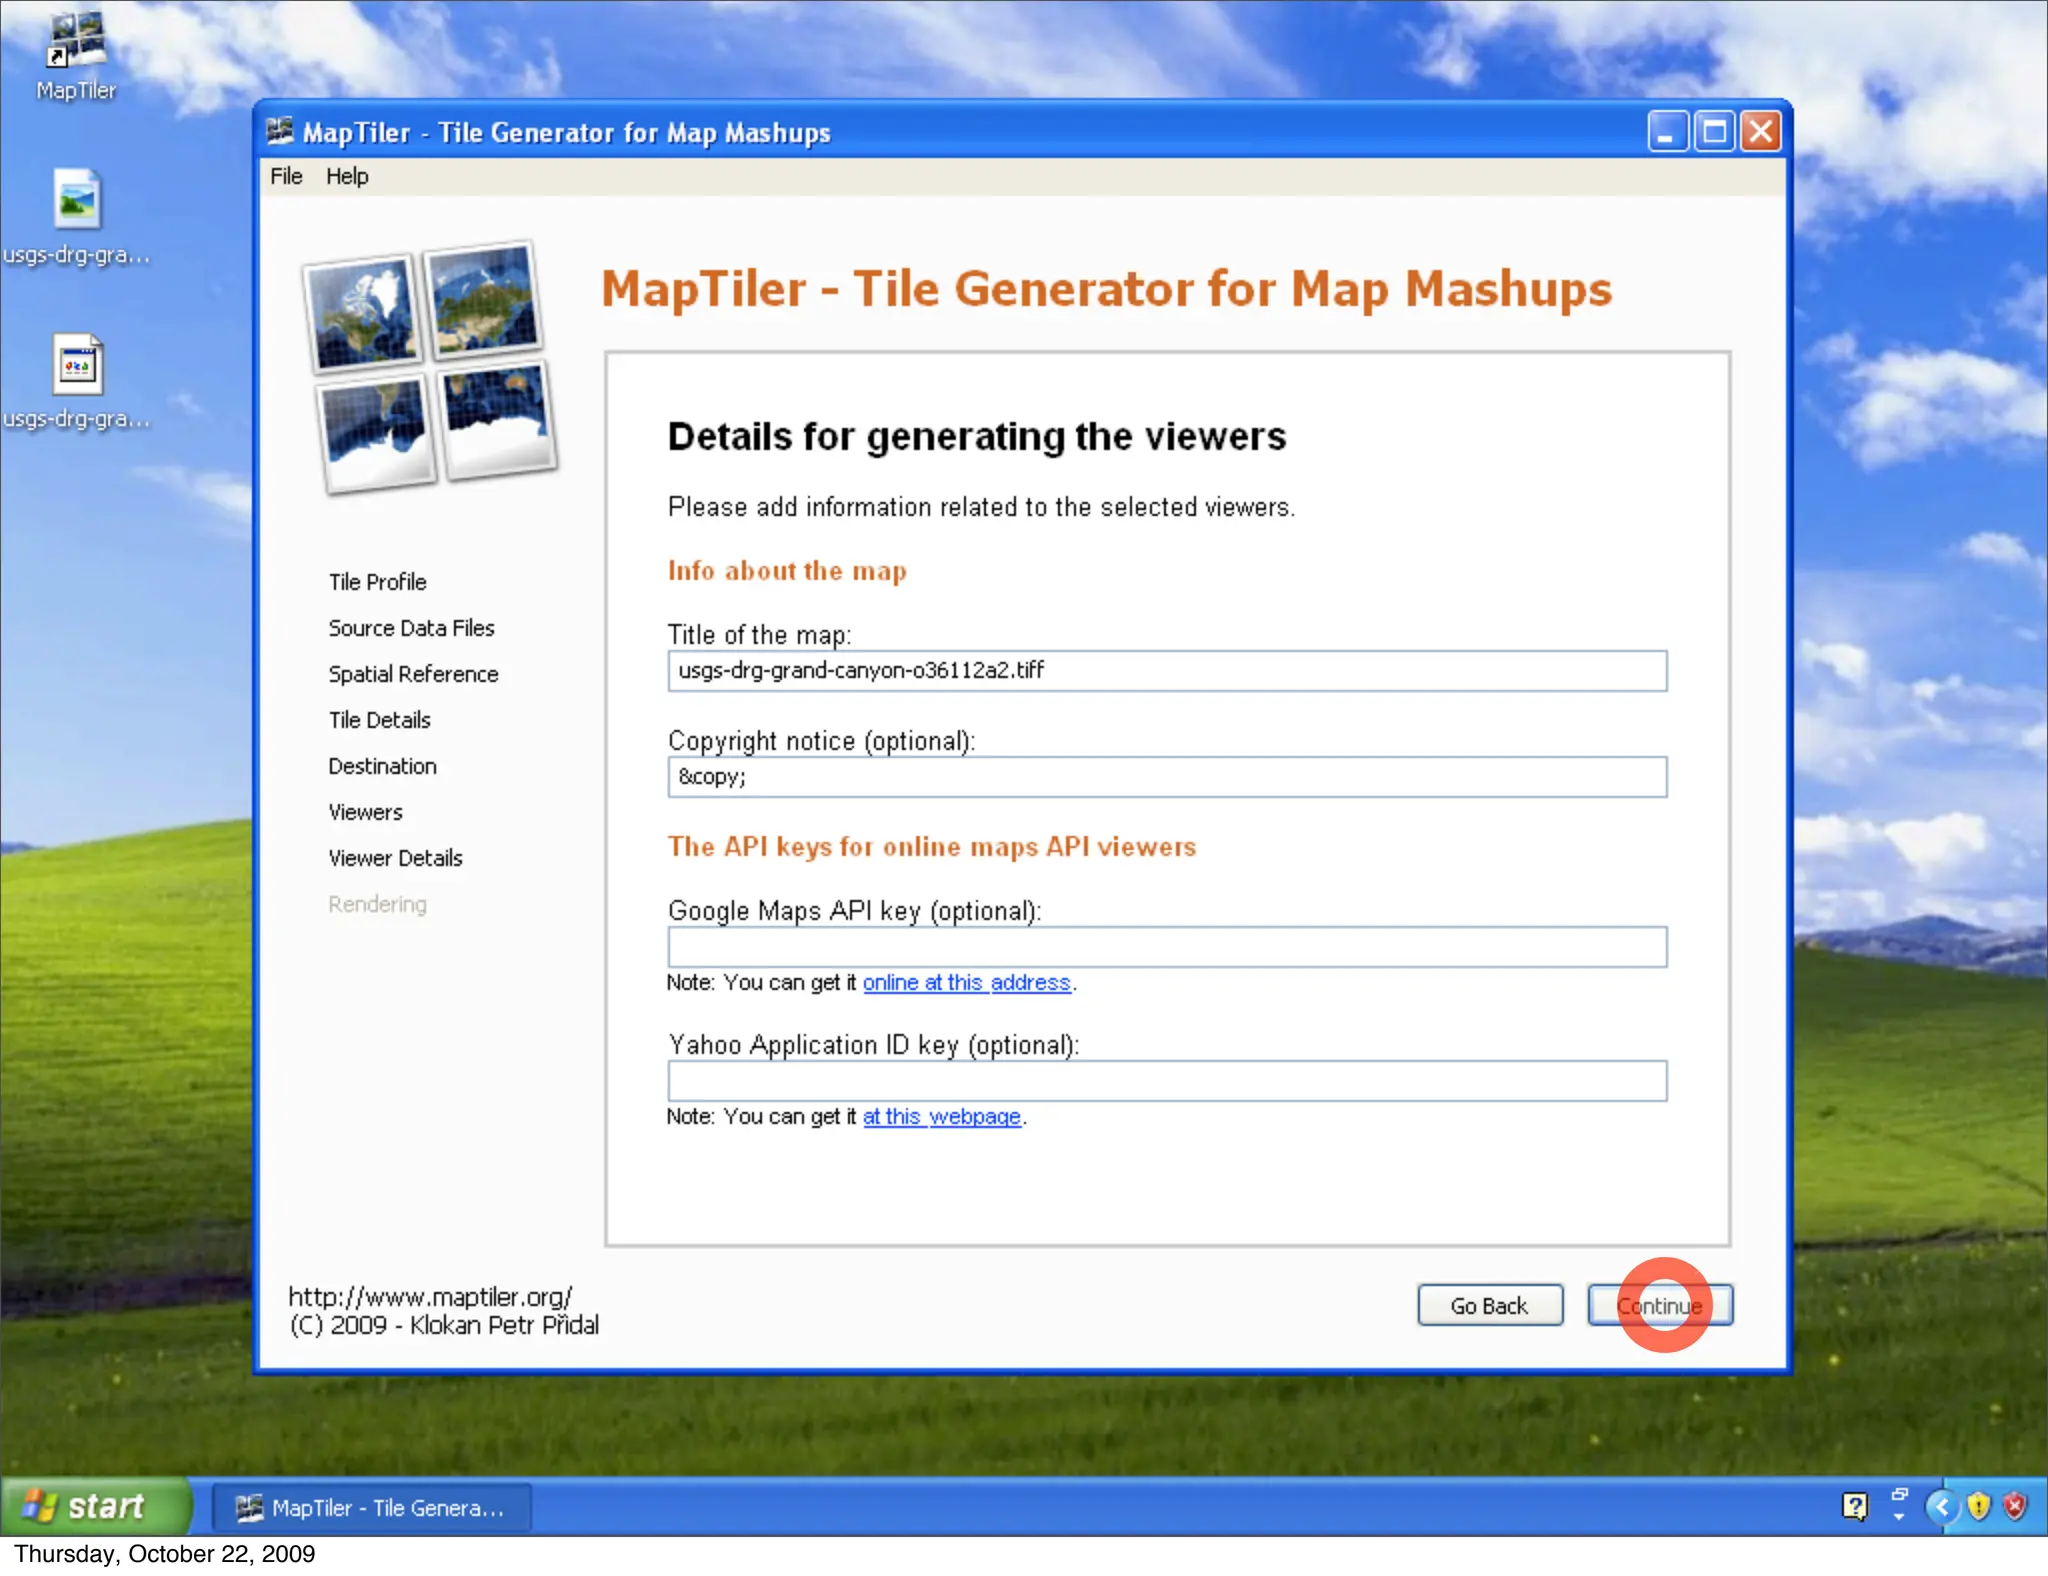
Task: Expand hidden tray icons with arrow button
Action: (1941, 1506)
